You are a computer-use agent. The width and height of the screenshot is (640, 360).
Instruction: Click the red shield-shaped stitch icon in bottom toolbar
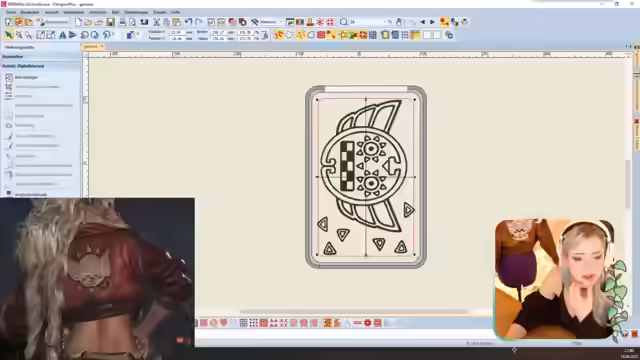[223, 323]
